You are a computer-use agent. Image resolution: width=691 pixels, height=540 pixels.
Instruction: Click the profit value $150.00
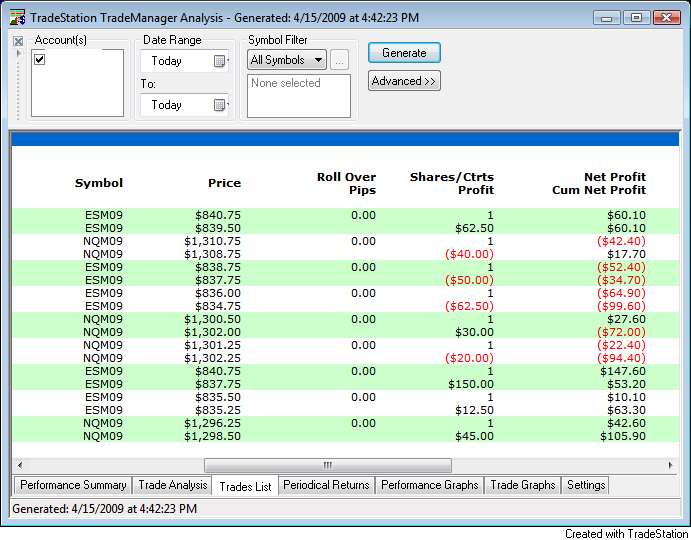tap(471, 384)
